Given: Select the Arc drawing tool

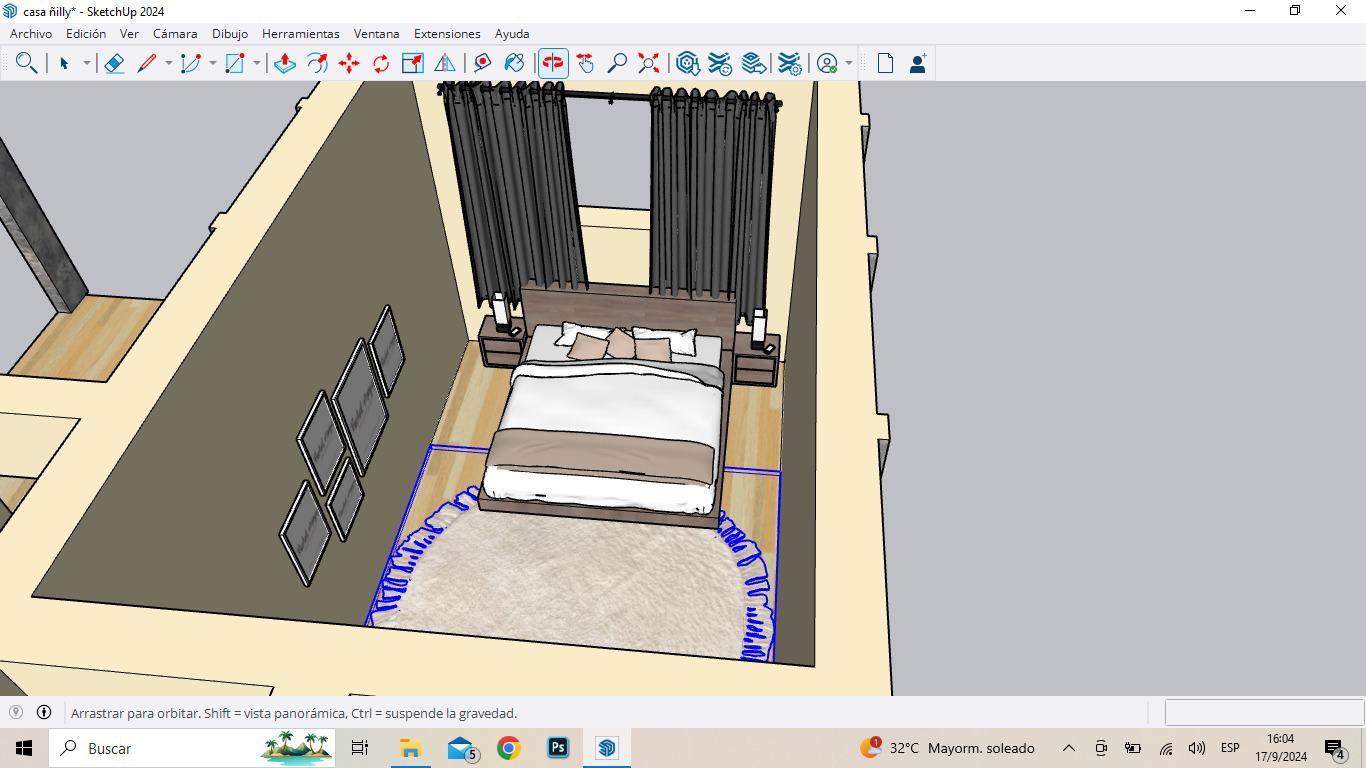Looking at the screenshot, I should click(191, 63).
